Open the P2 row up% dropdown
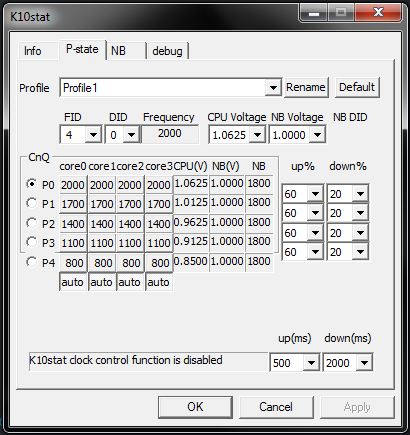Image resolution: width=410 pixels, height=435 pixels. pyautogui.click(x=315, y=232)
